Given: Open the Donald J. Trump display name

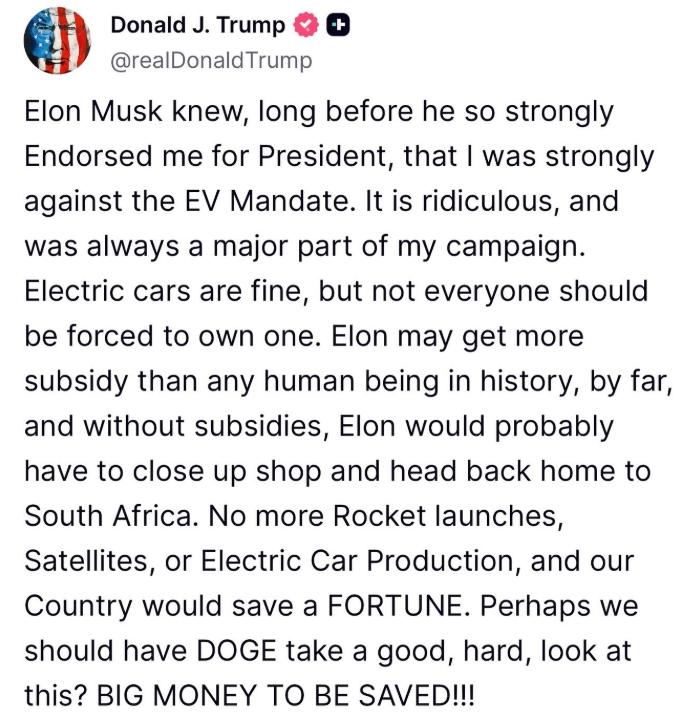Looking at the screenshot, I should pos(198,25).
